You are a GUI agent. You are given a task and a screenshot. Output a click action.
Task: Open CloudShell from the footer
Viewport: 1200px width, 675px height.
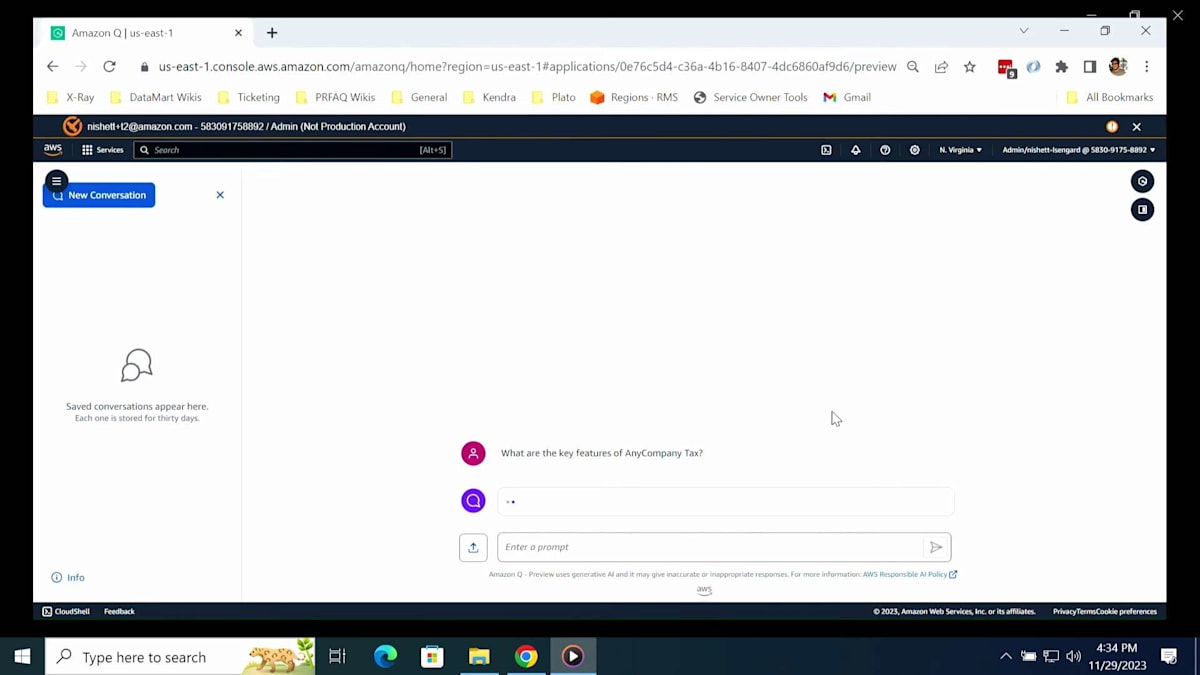coord(66,611)
